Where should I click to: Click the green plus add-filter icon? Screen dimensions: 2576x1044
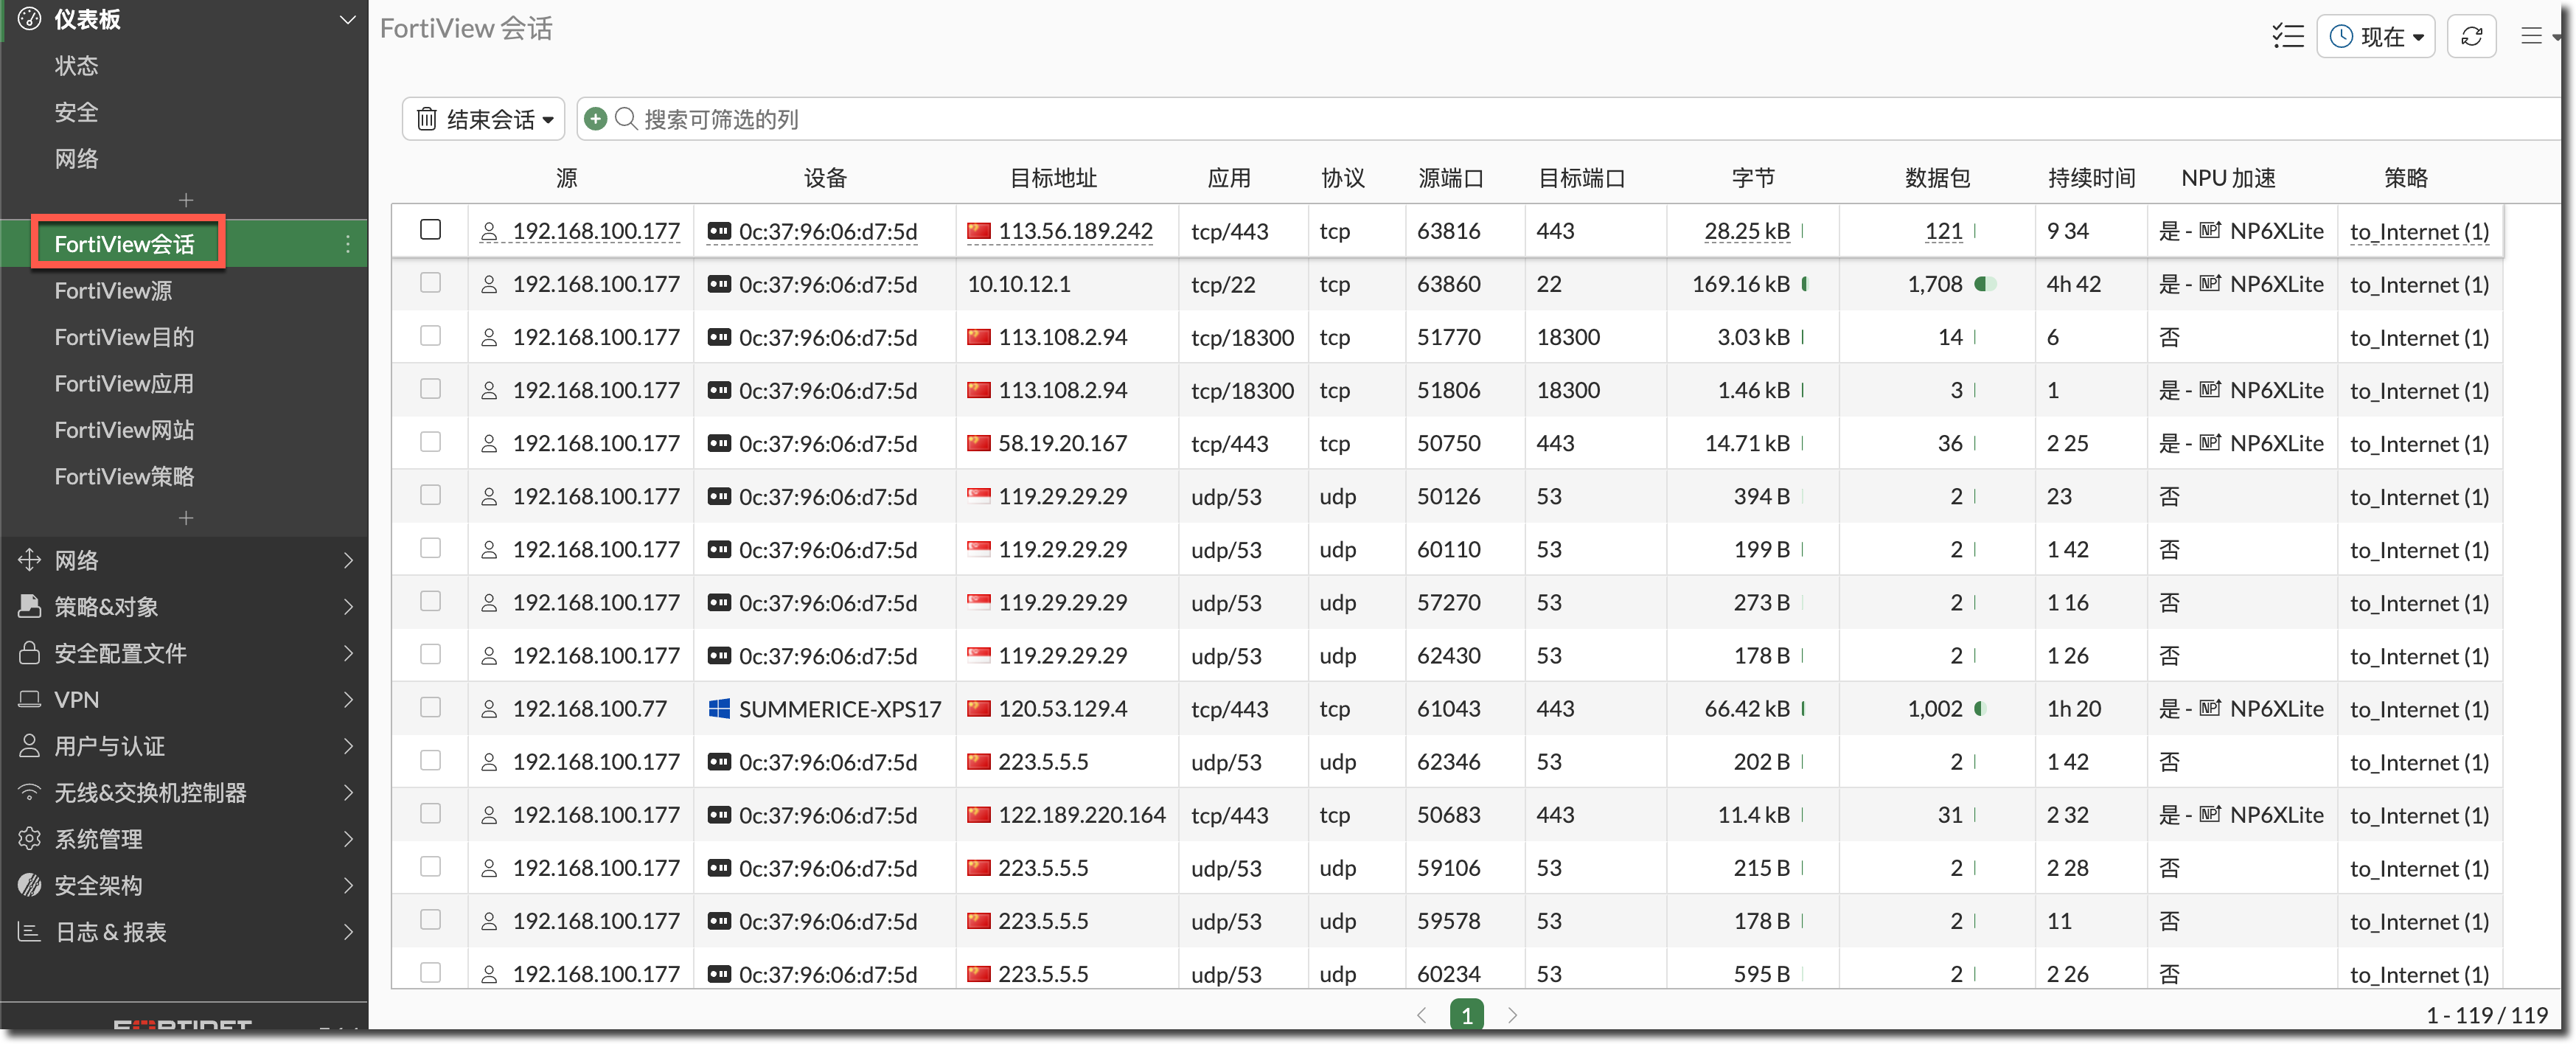595,119
